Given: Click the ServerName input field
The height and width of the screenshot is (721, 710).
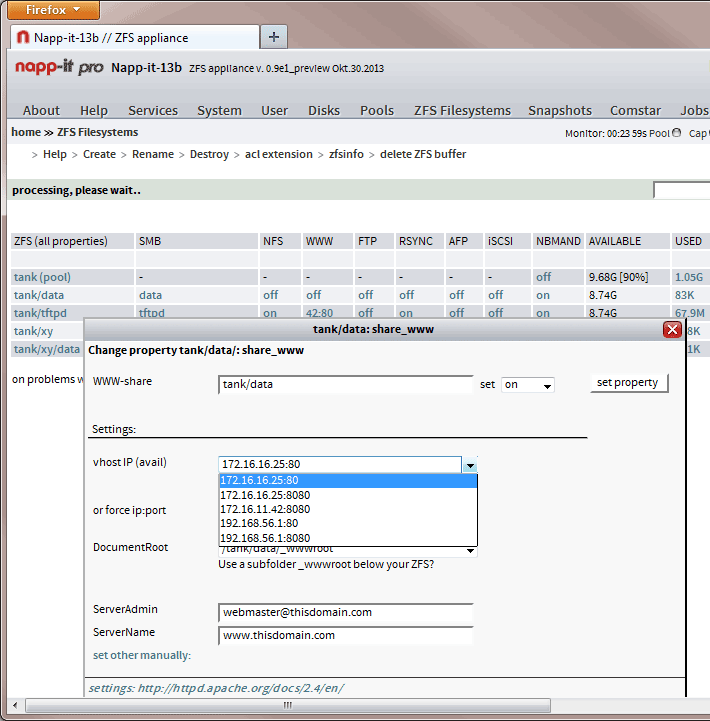Looking at the screenshot, I should [346, 635].
